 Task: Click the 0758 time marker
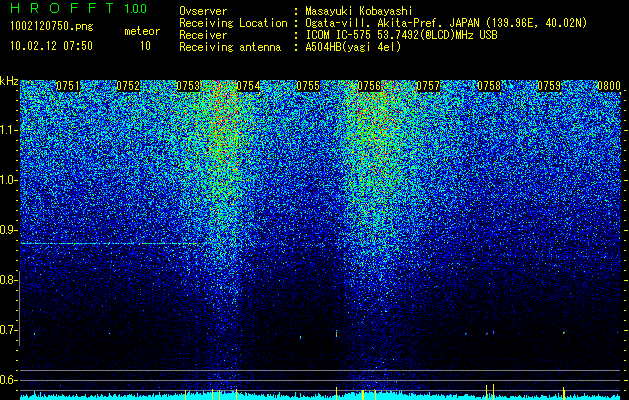coord(489,86)
